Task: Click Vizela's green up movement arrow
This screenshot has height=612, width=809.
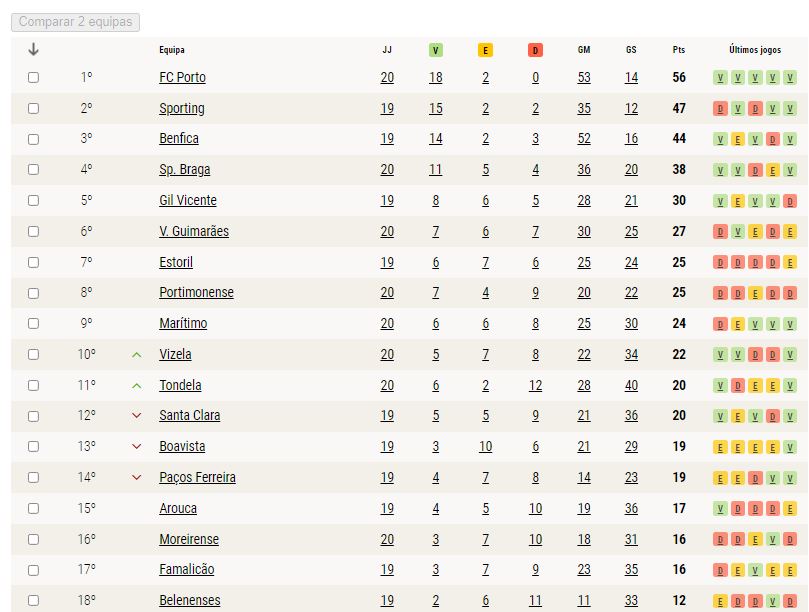Action: (x=137, y=355)
